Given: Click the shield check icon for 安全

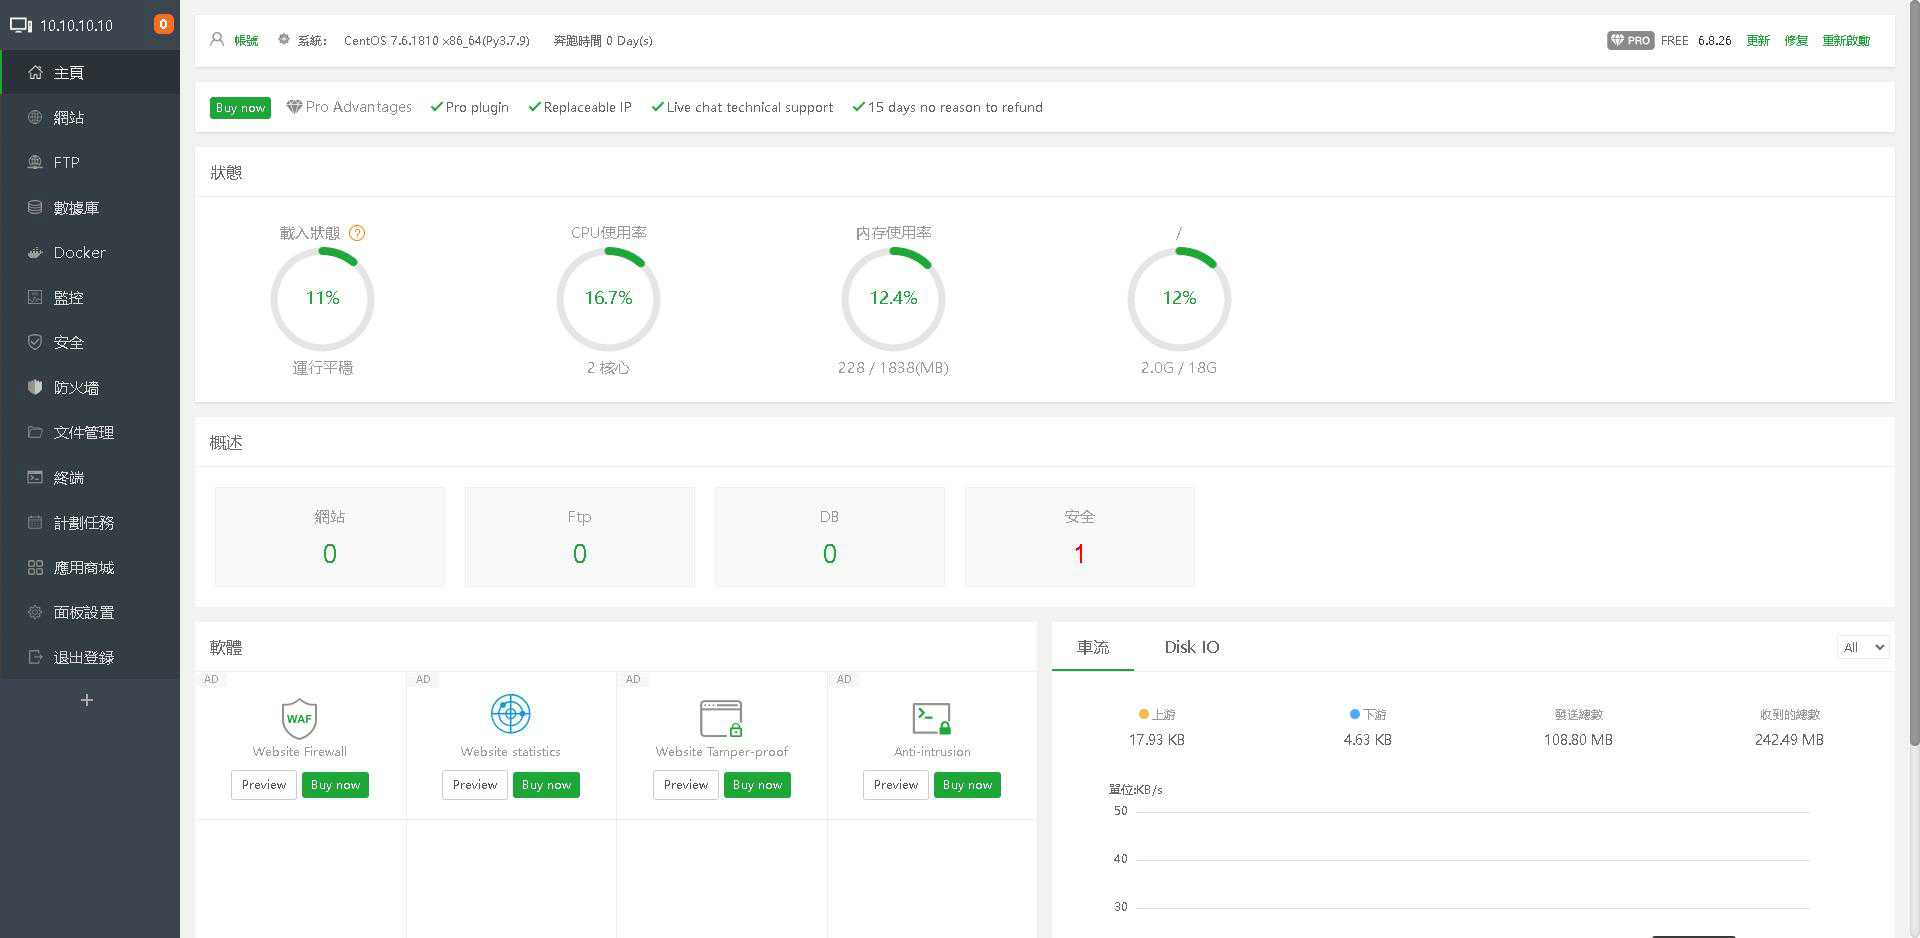Looking at the screenshot, I should 35,342.
